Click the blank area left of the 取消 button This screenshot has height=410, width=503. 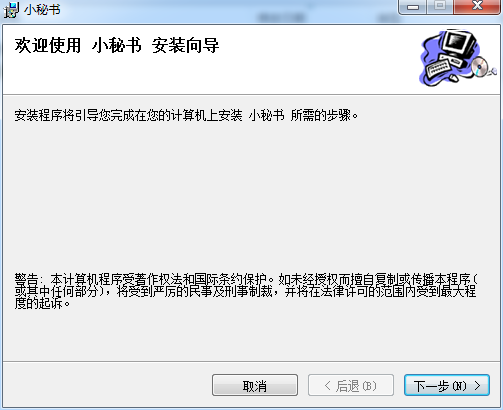[x=107, y=385]
